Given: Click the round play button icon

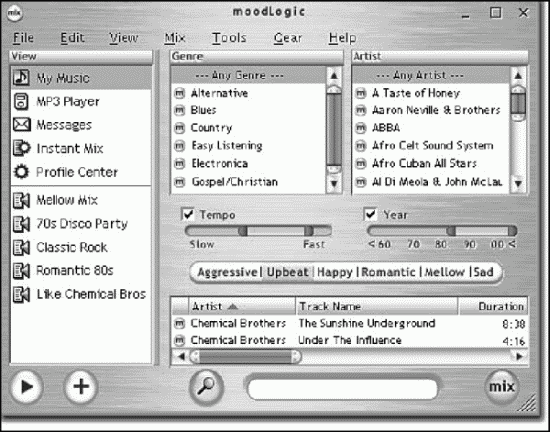Looking at the screenshot, I should [26, 387].
